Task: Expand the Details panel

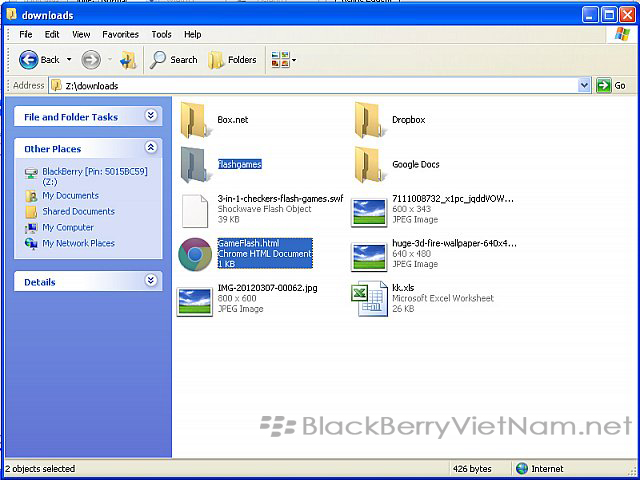Action: point(151,280)
